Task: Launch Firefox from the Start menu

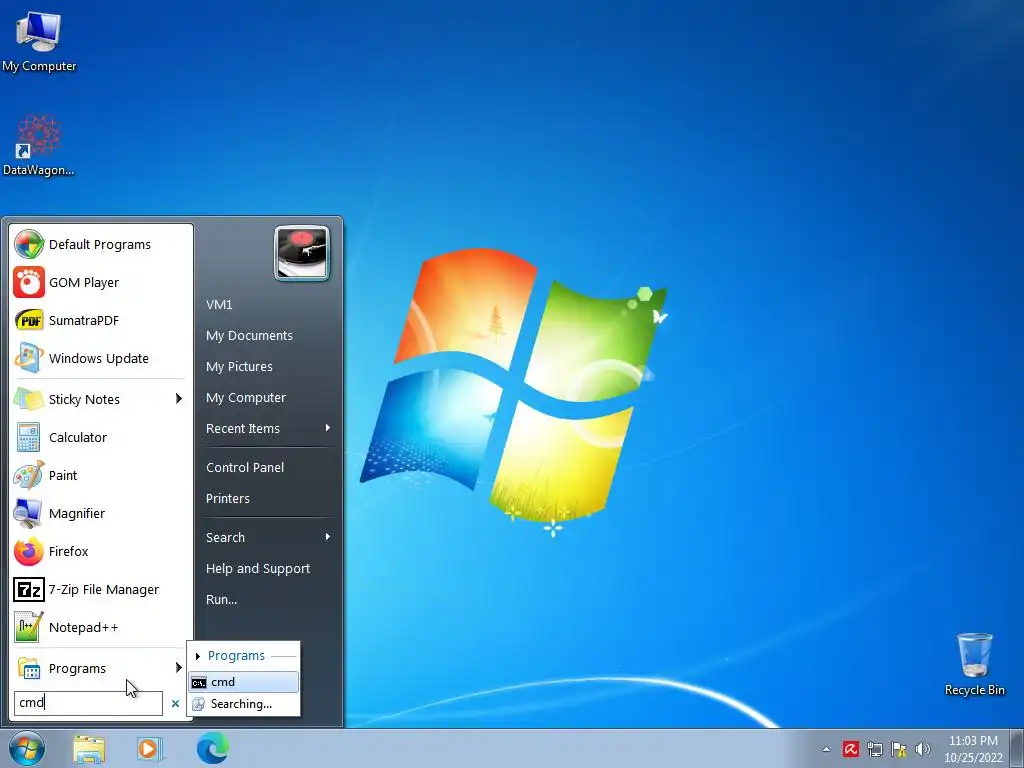Action: tap(101, 551)
